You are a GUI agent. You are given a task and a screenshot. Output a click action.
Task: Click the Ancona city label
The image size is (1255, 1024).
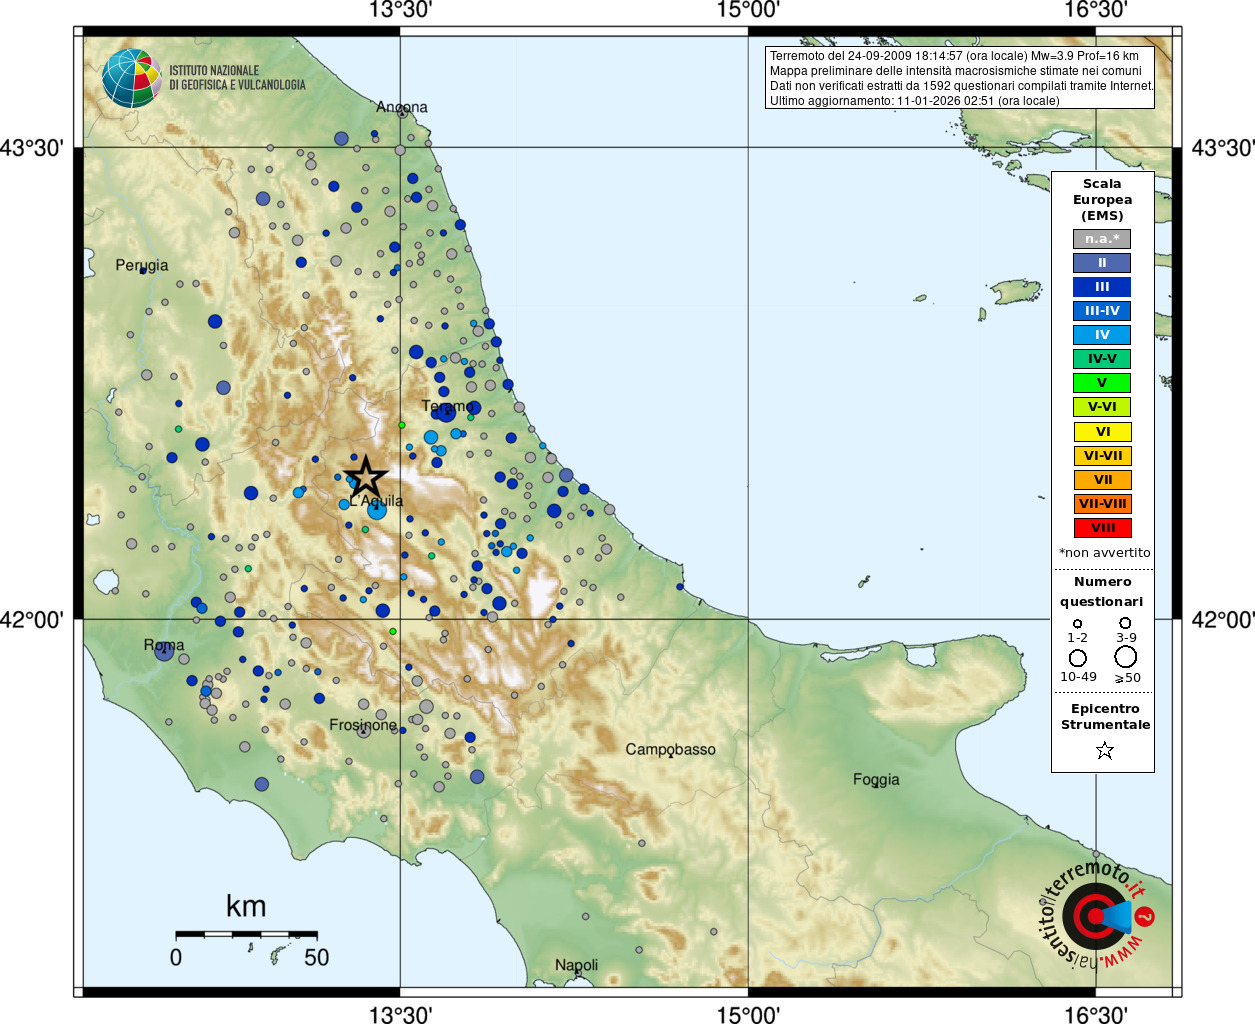coord(402,107)
